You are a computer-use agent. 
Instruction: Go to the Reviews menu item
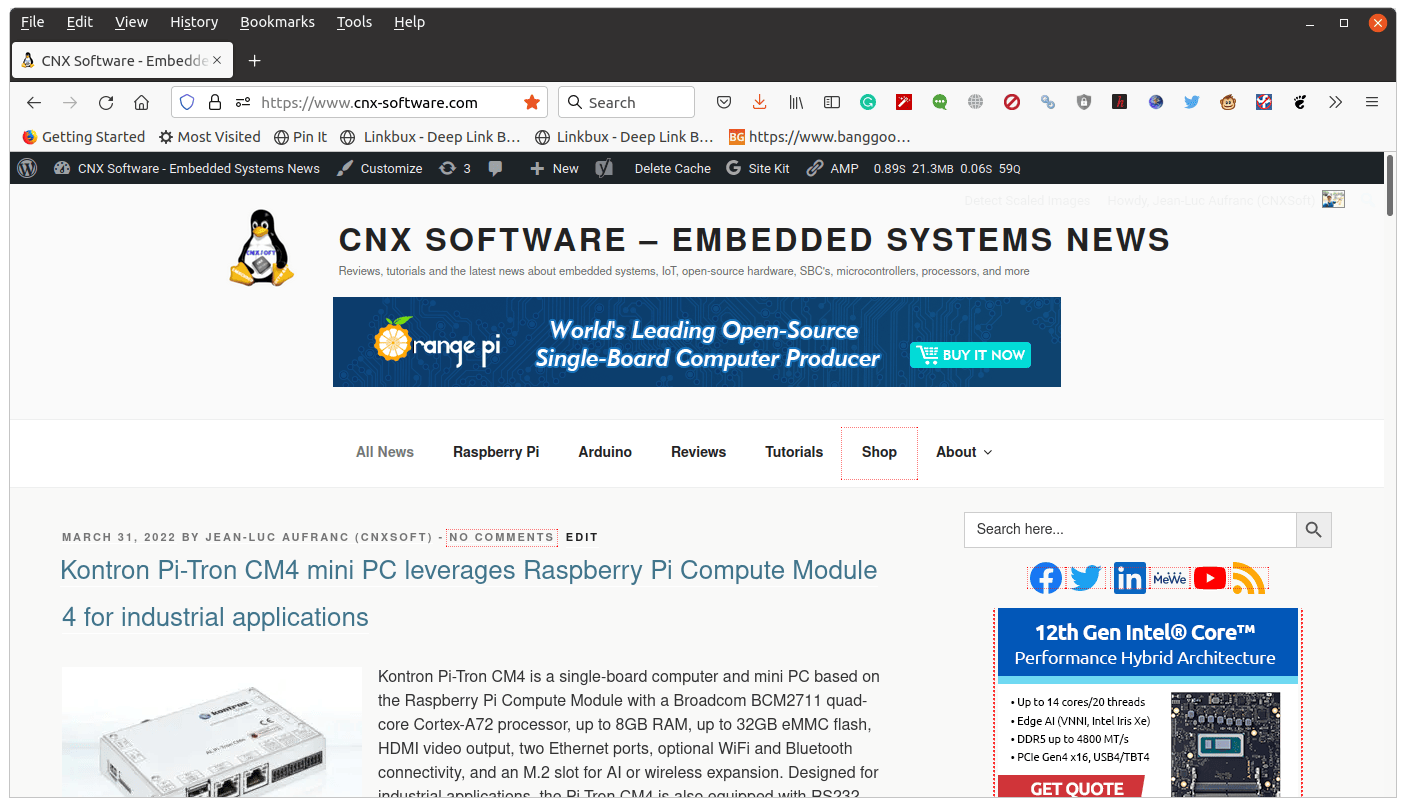698,452
